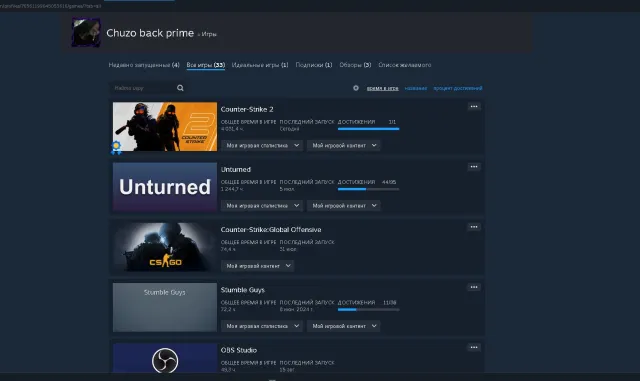
Task: Click the search magnifier icon
Action: [x=180, y=88]
